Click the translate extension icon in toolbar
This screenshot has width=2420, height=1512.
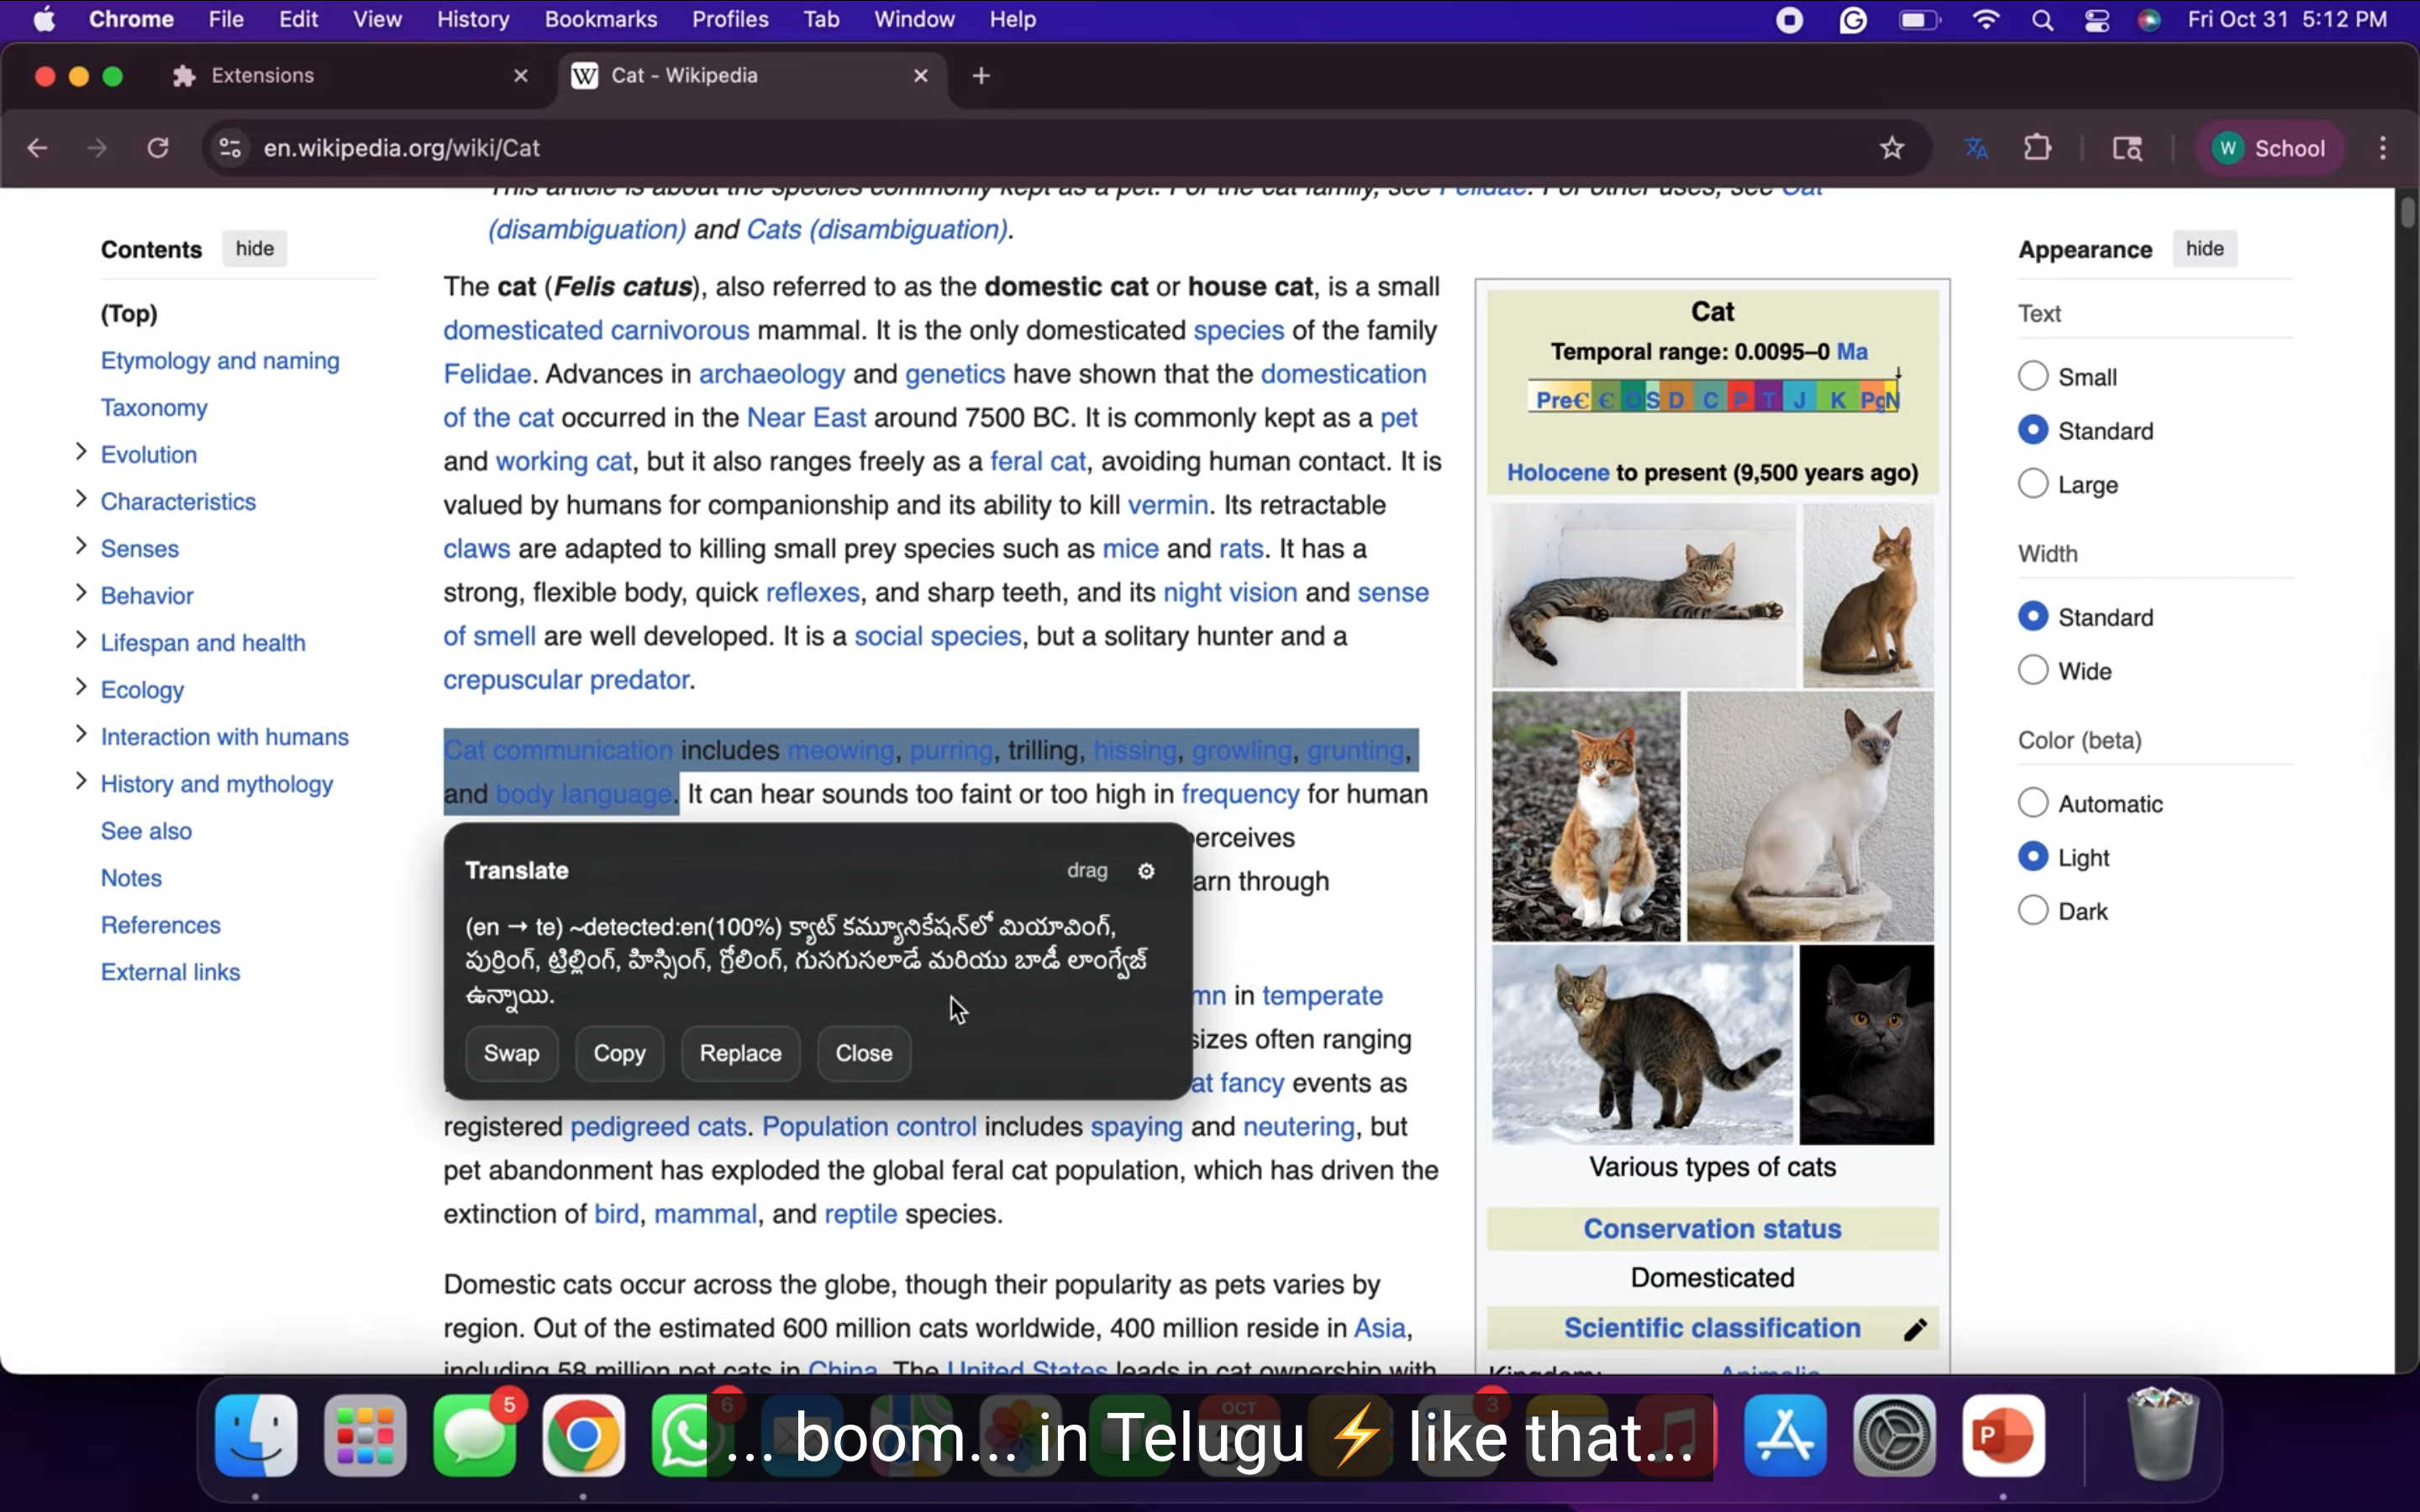tap(1975, 148)
